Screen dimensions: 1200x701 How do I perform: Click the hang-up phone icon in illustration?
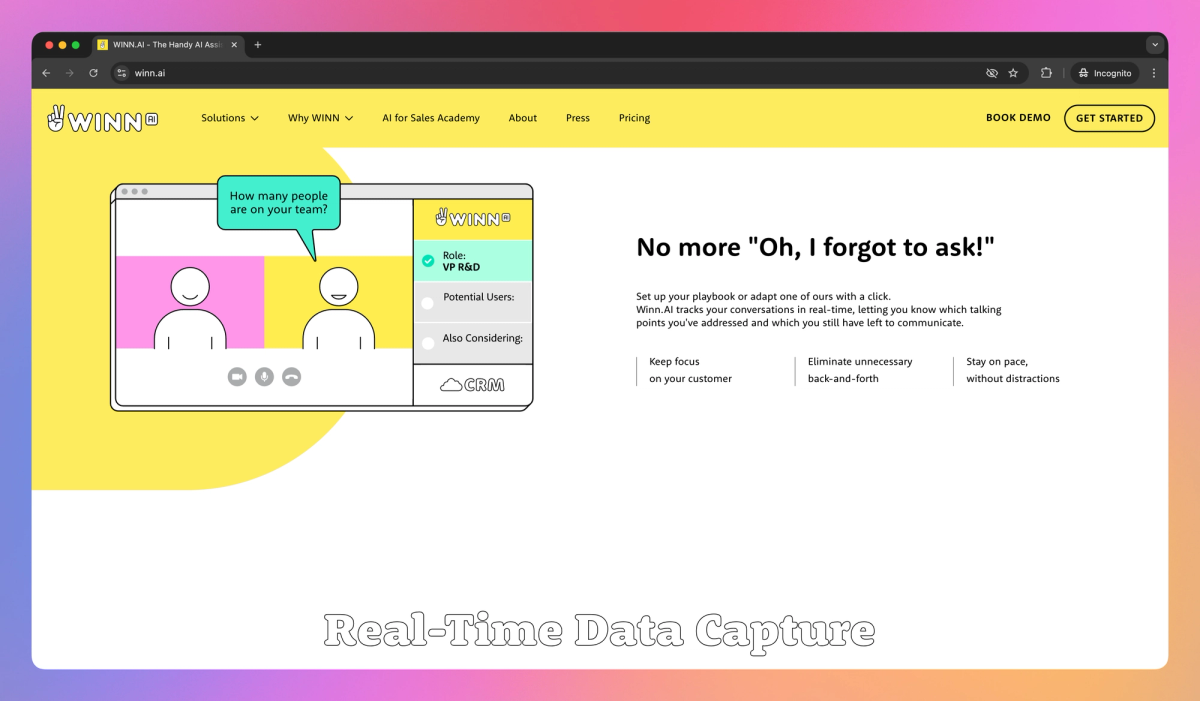(x=291, y=376)
